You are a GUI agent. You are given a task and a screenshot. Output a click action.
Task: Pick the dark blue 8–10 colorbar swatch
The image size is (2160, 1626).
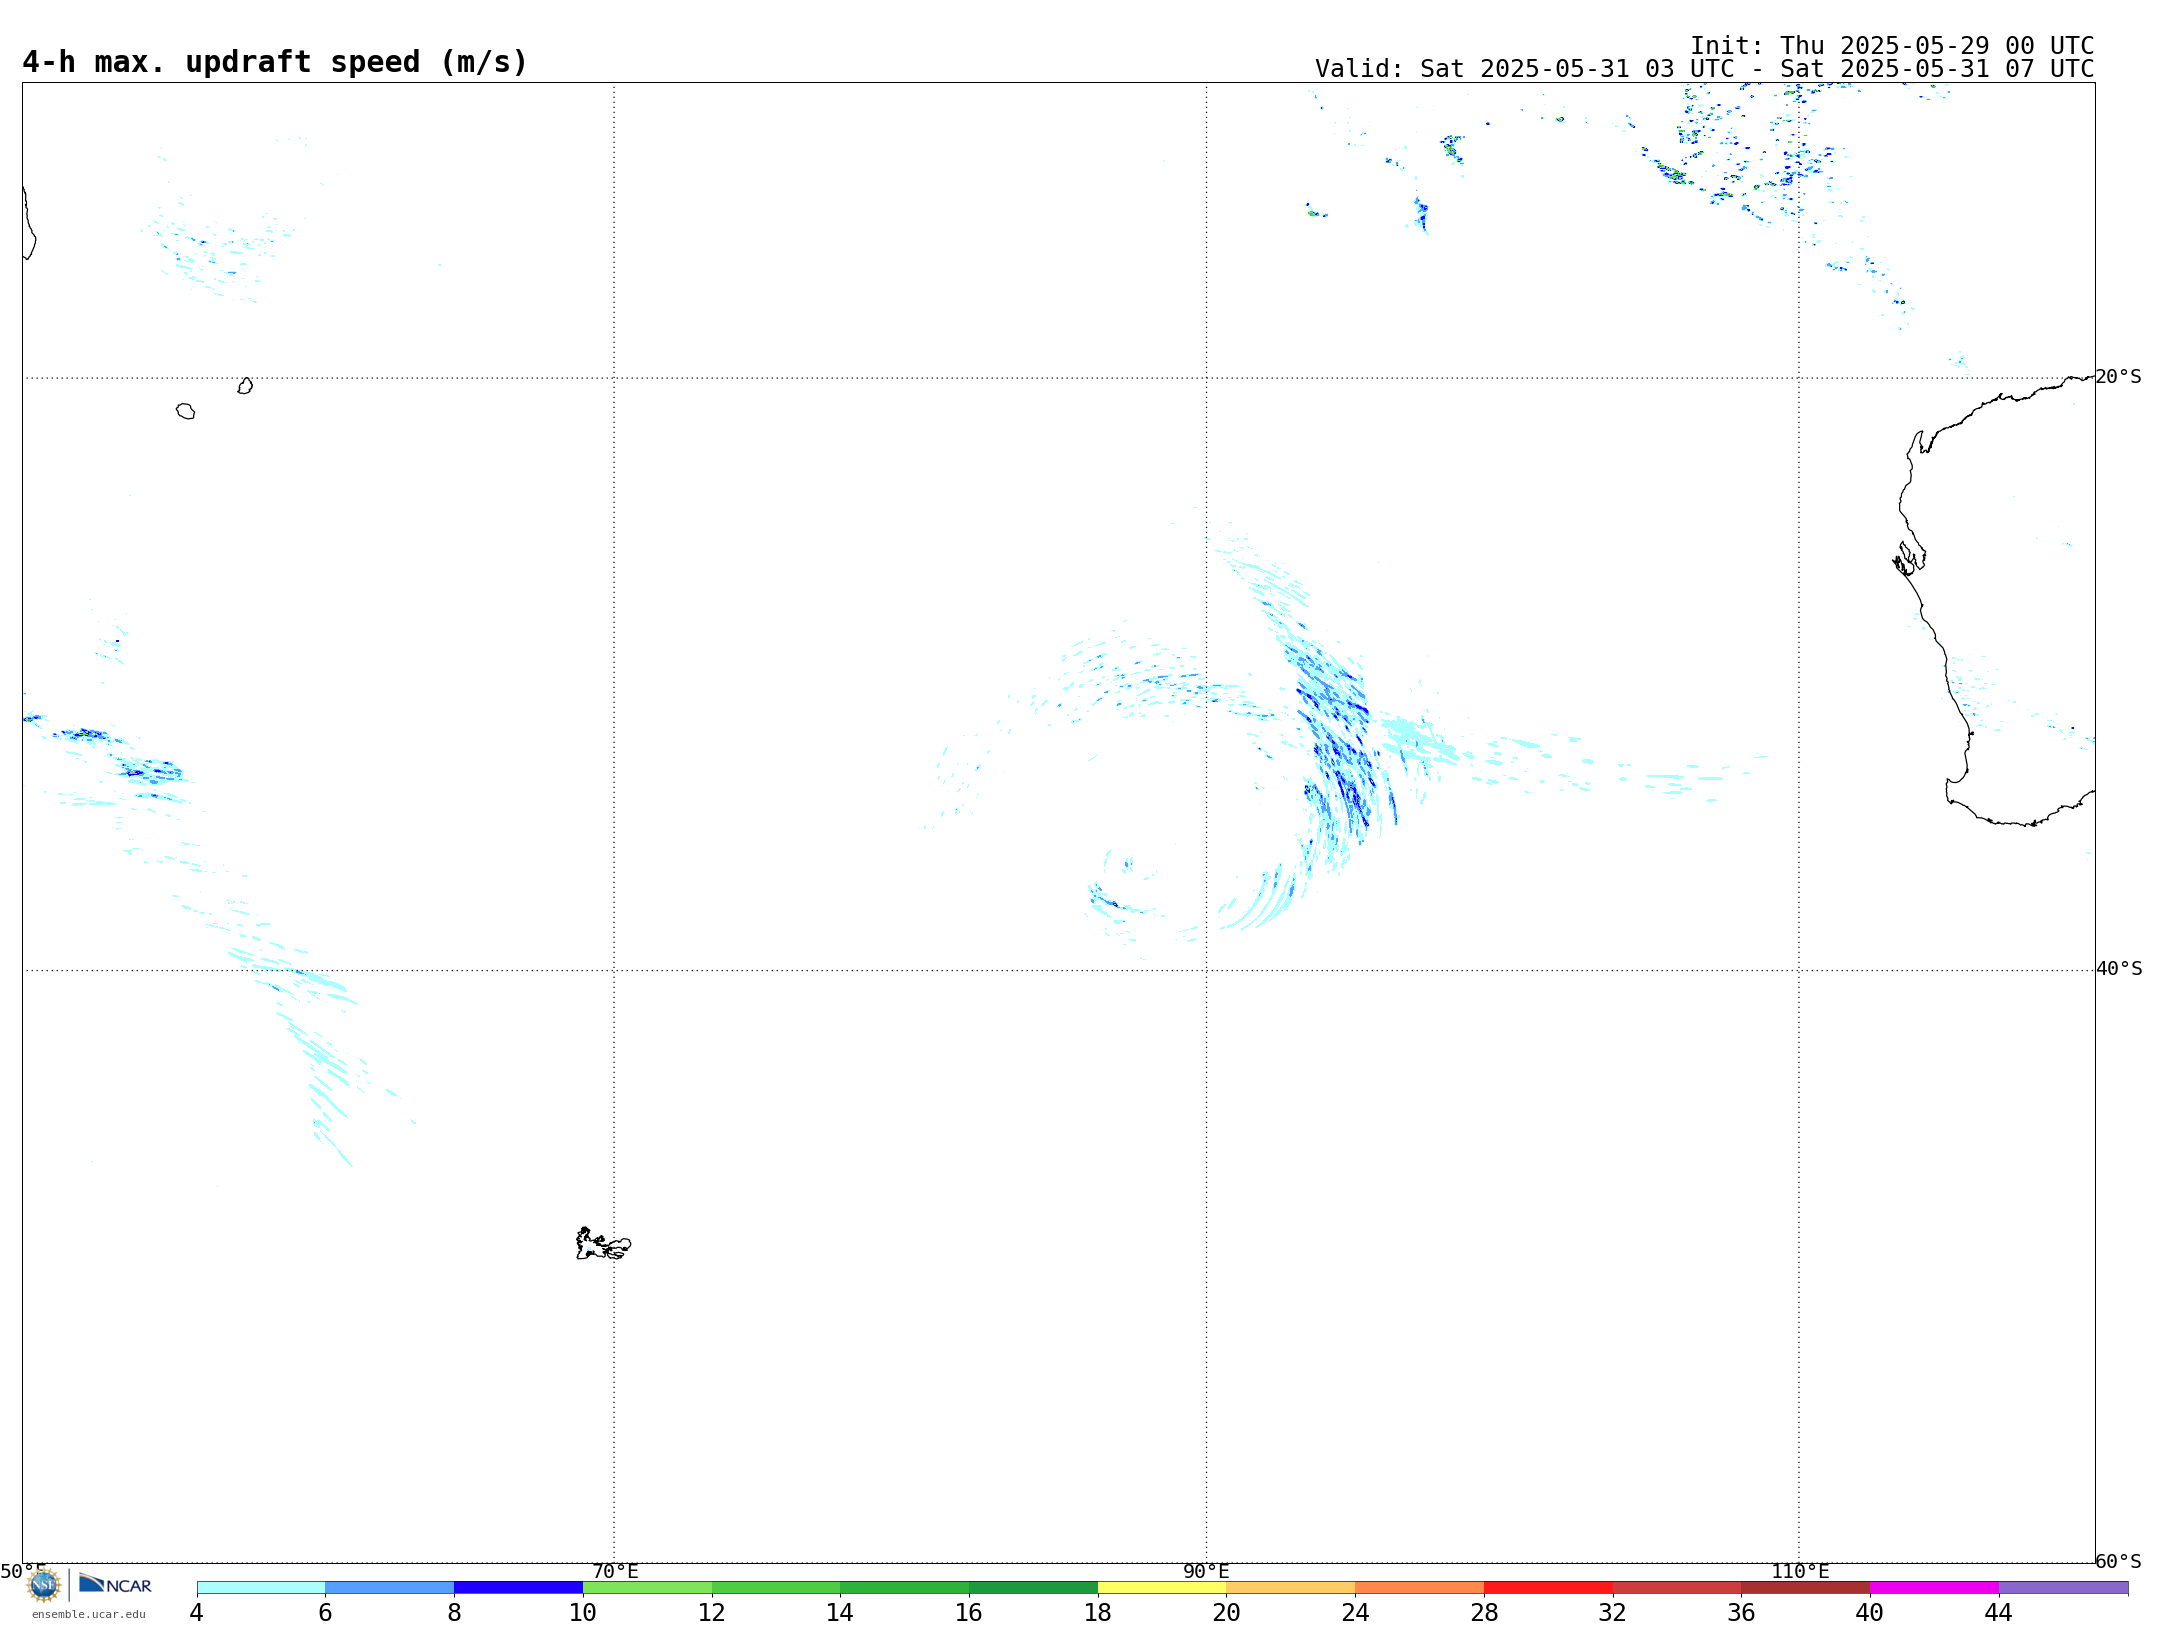[x=518, y=1588]
